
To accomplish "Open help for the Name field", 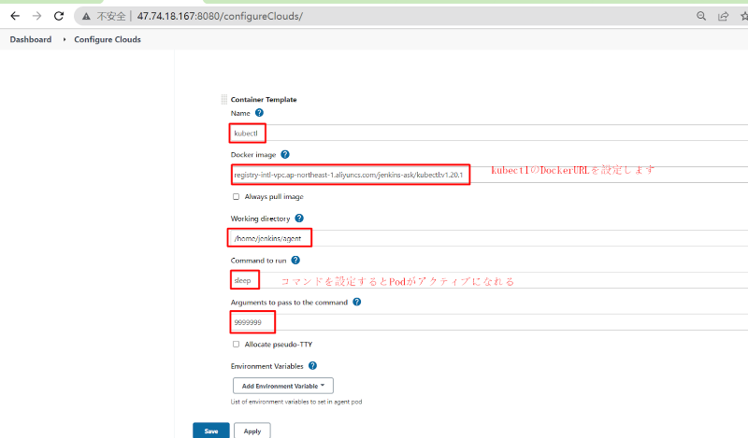I will [259, 113].
